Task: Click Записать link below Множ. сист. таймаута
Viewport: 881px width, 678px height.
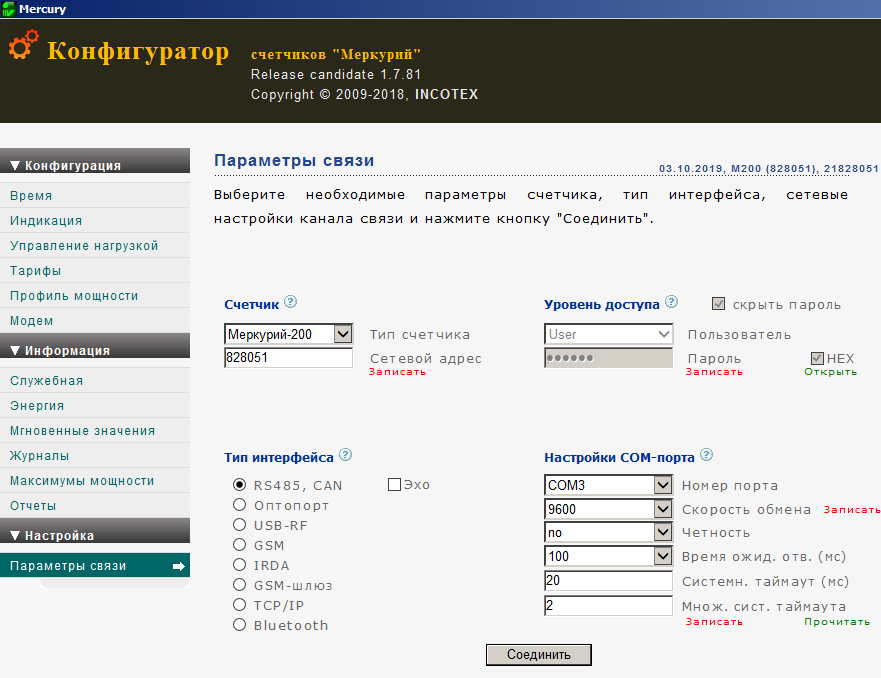Action: [x=714, y=622]
